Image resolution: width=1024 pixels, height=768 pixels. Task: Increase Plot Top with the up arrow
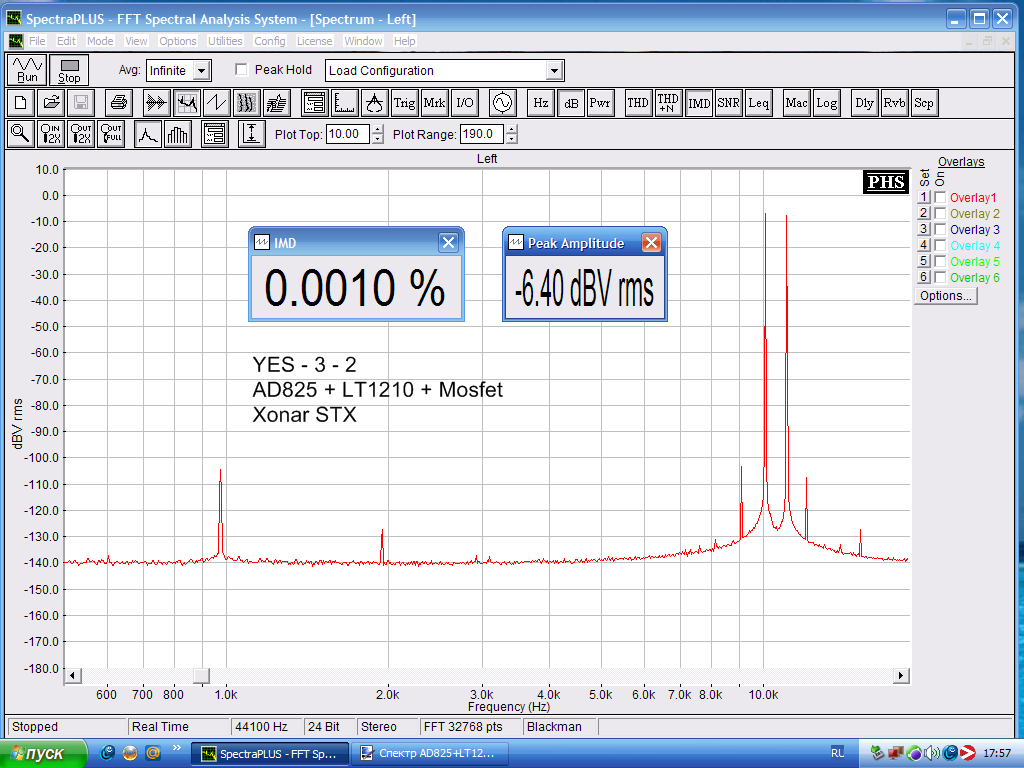click(377, 129)
